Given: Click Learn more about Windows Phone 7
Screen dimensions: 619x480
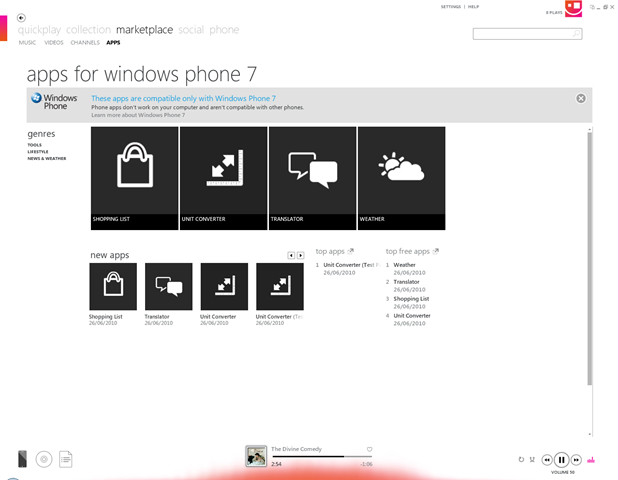Looking at the screenshot, I should [x=138, y=115].
